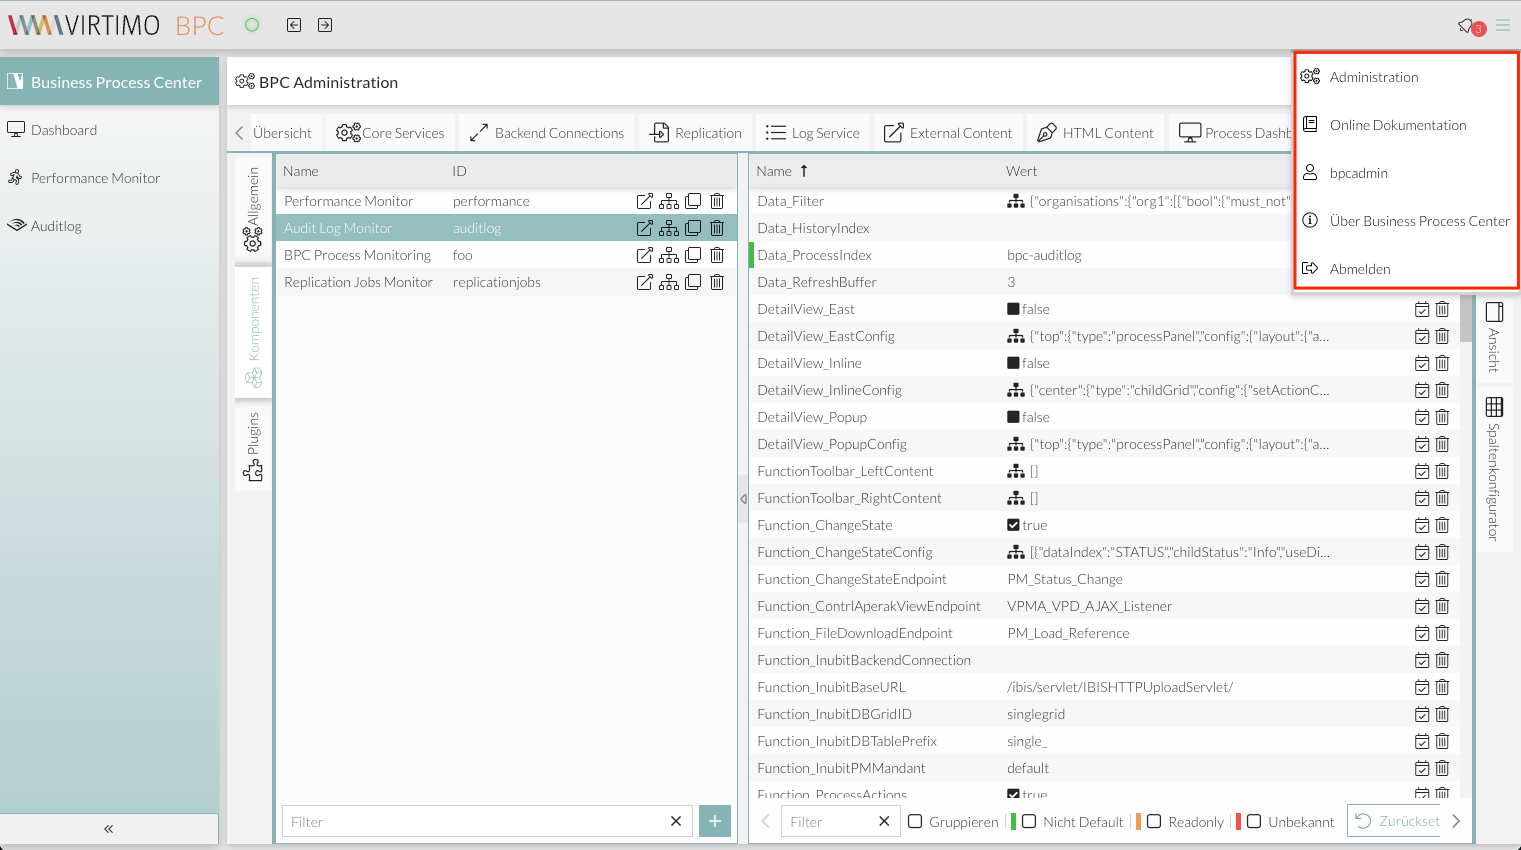Click the green plus add button
The height and width of the screenshot is (850, 1521).
(715, 821)
